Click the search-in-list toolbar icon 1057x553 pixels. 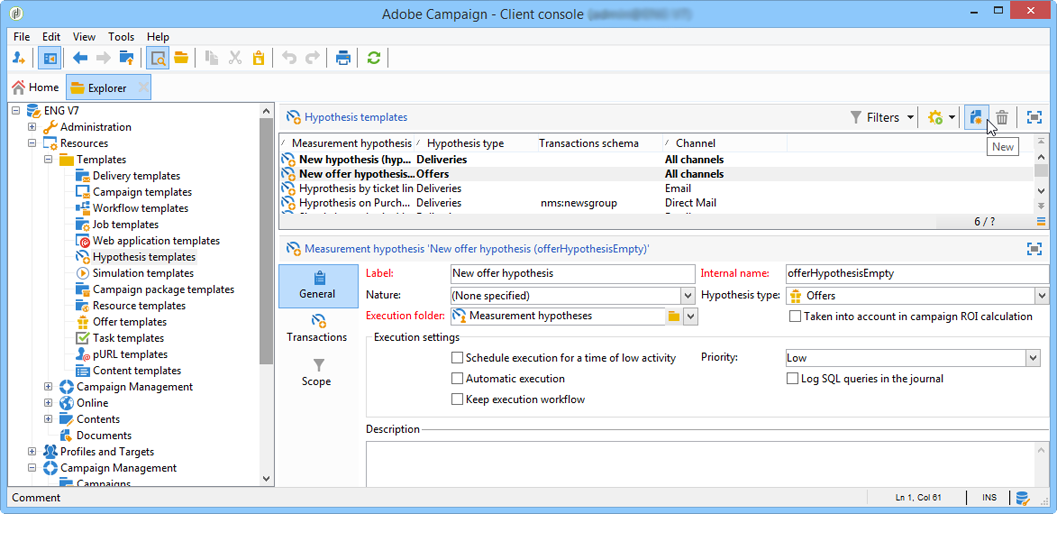[158, 58]
